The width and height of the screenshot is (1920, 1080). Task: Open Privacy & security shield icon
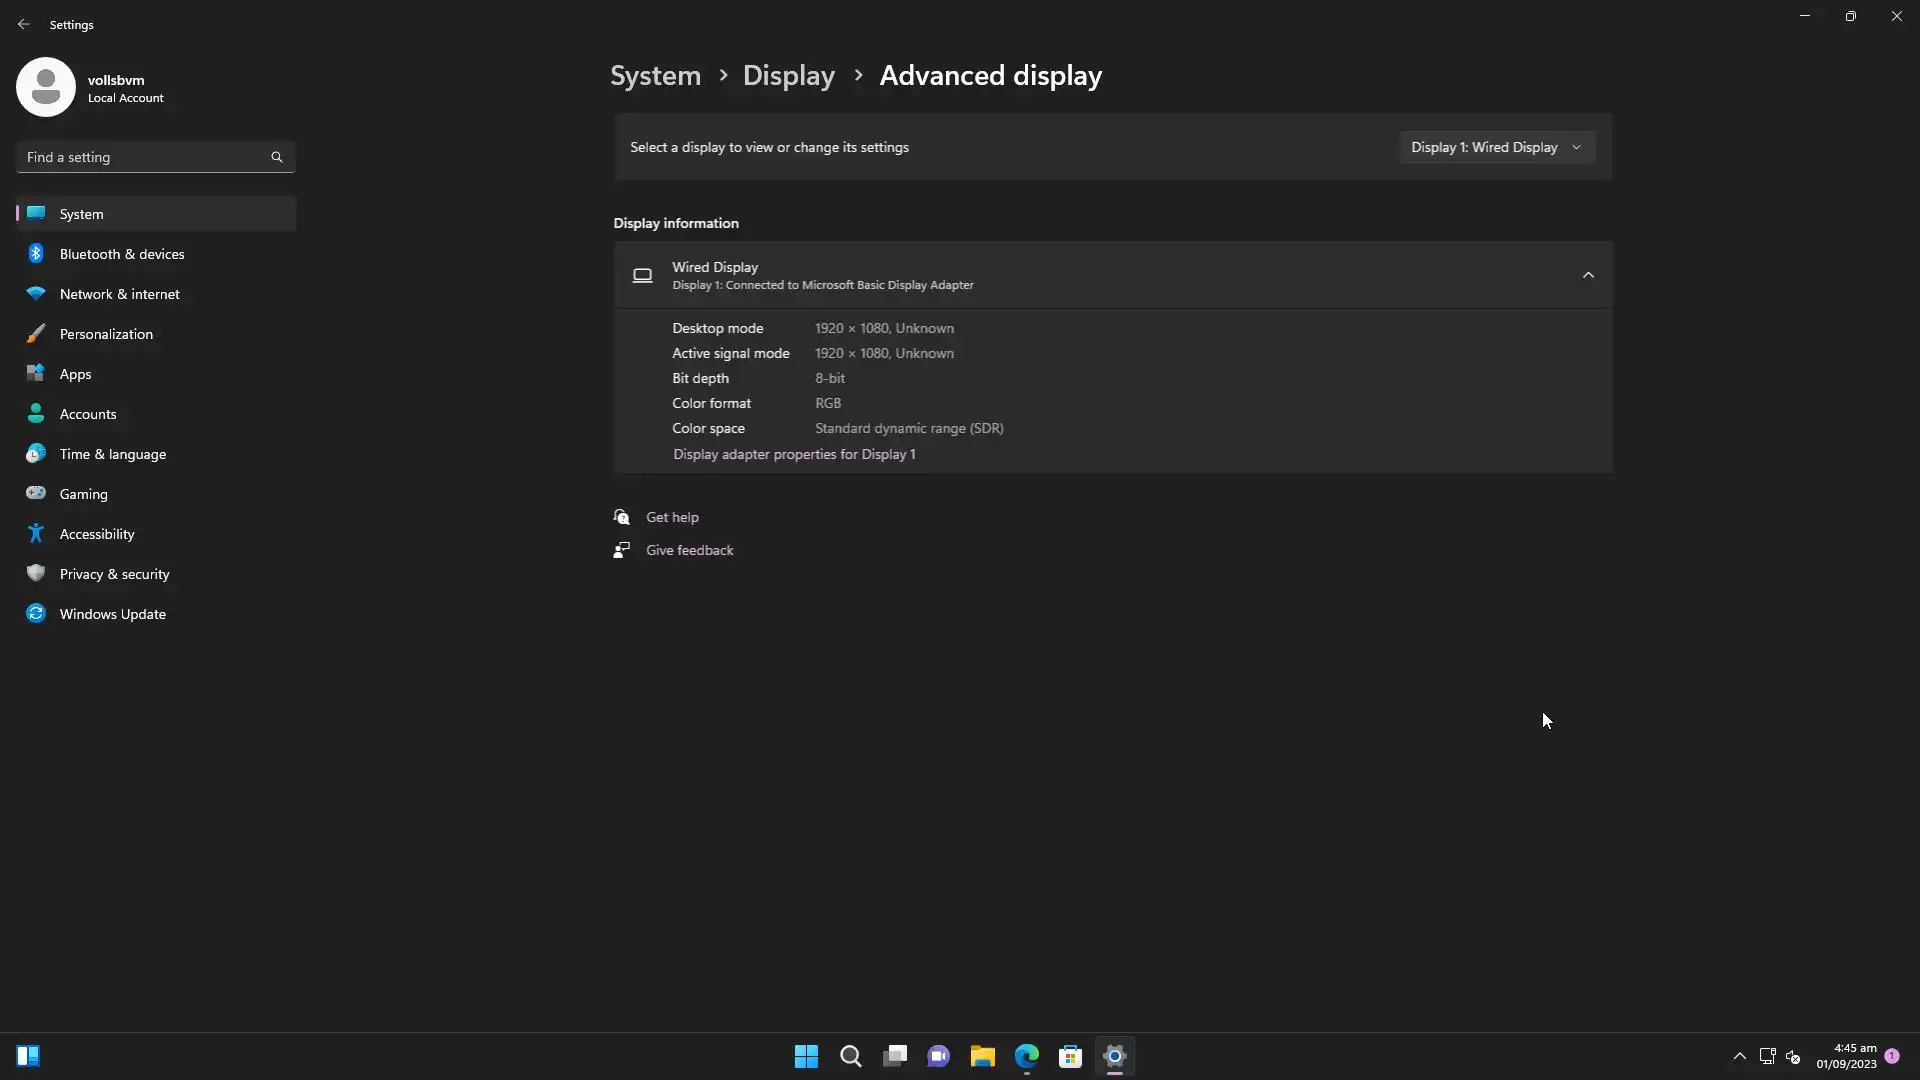(36, 574)
